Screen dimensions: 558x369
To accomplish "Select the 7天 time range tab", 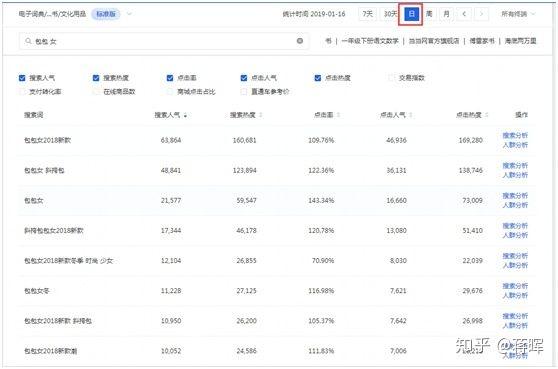I will coord(367,14).
